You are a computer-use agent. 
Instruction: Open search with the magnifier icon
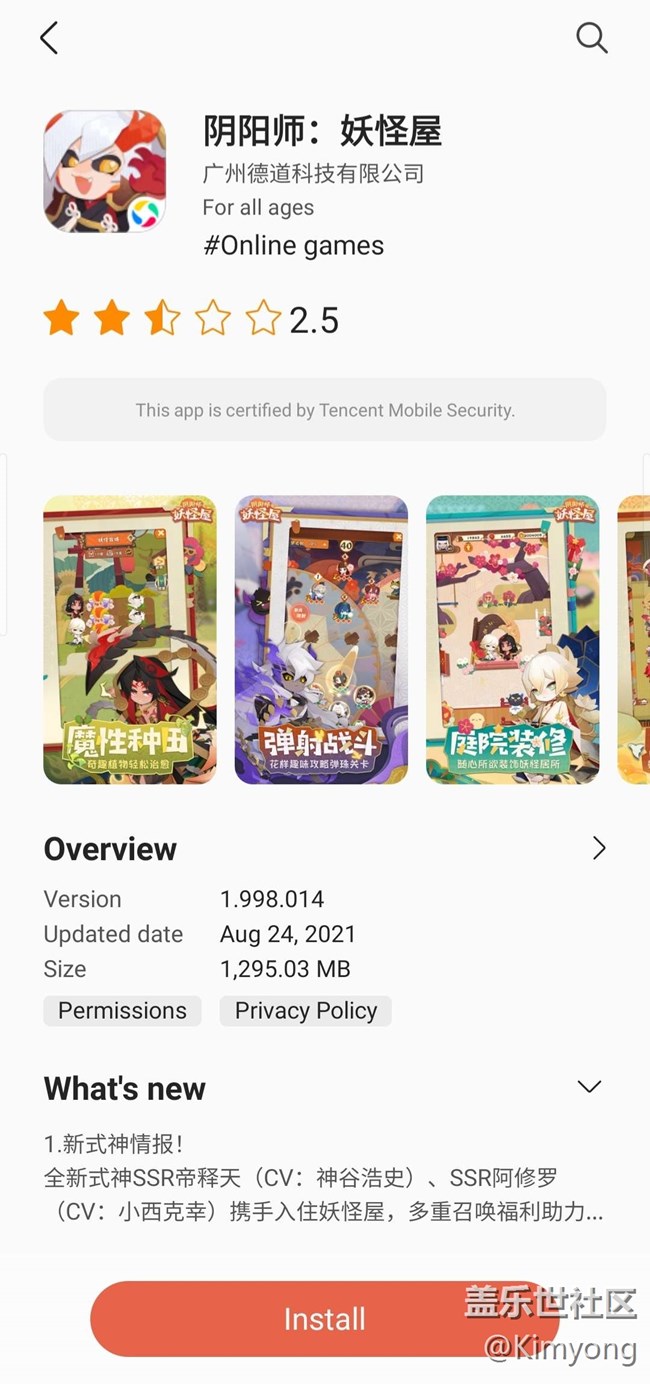click(x=592, y=38)
